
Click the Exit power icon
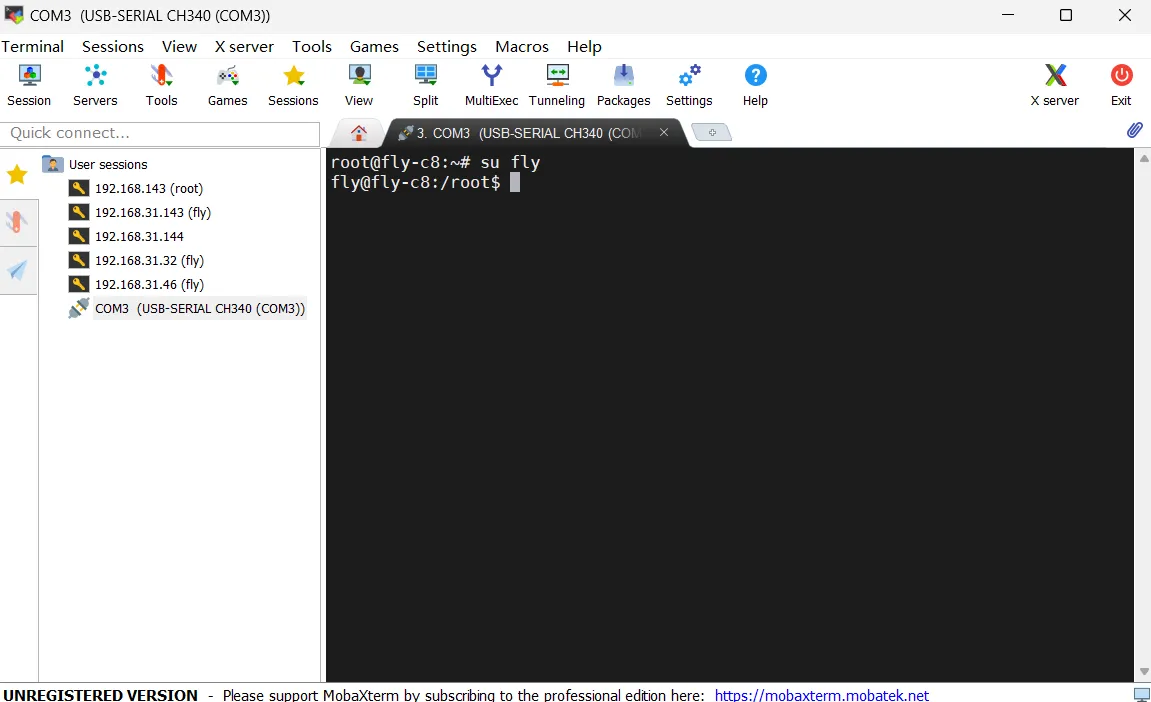pyautogui.click(x=1121, y=85)
